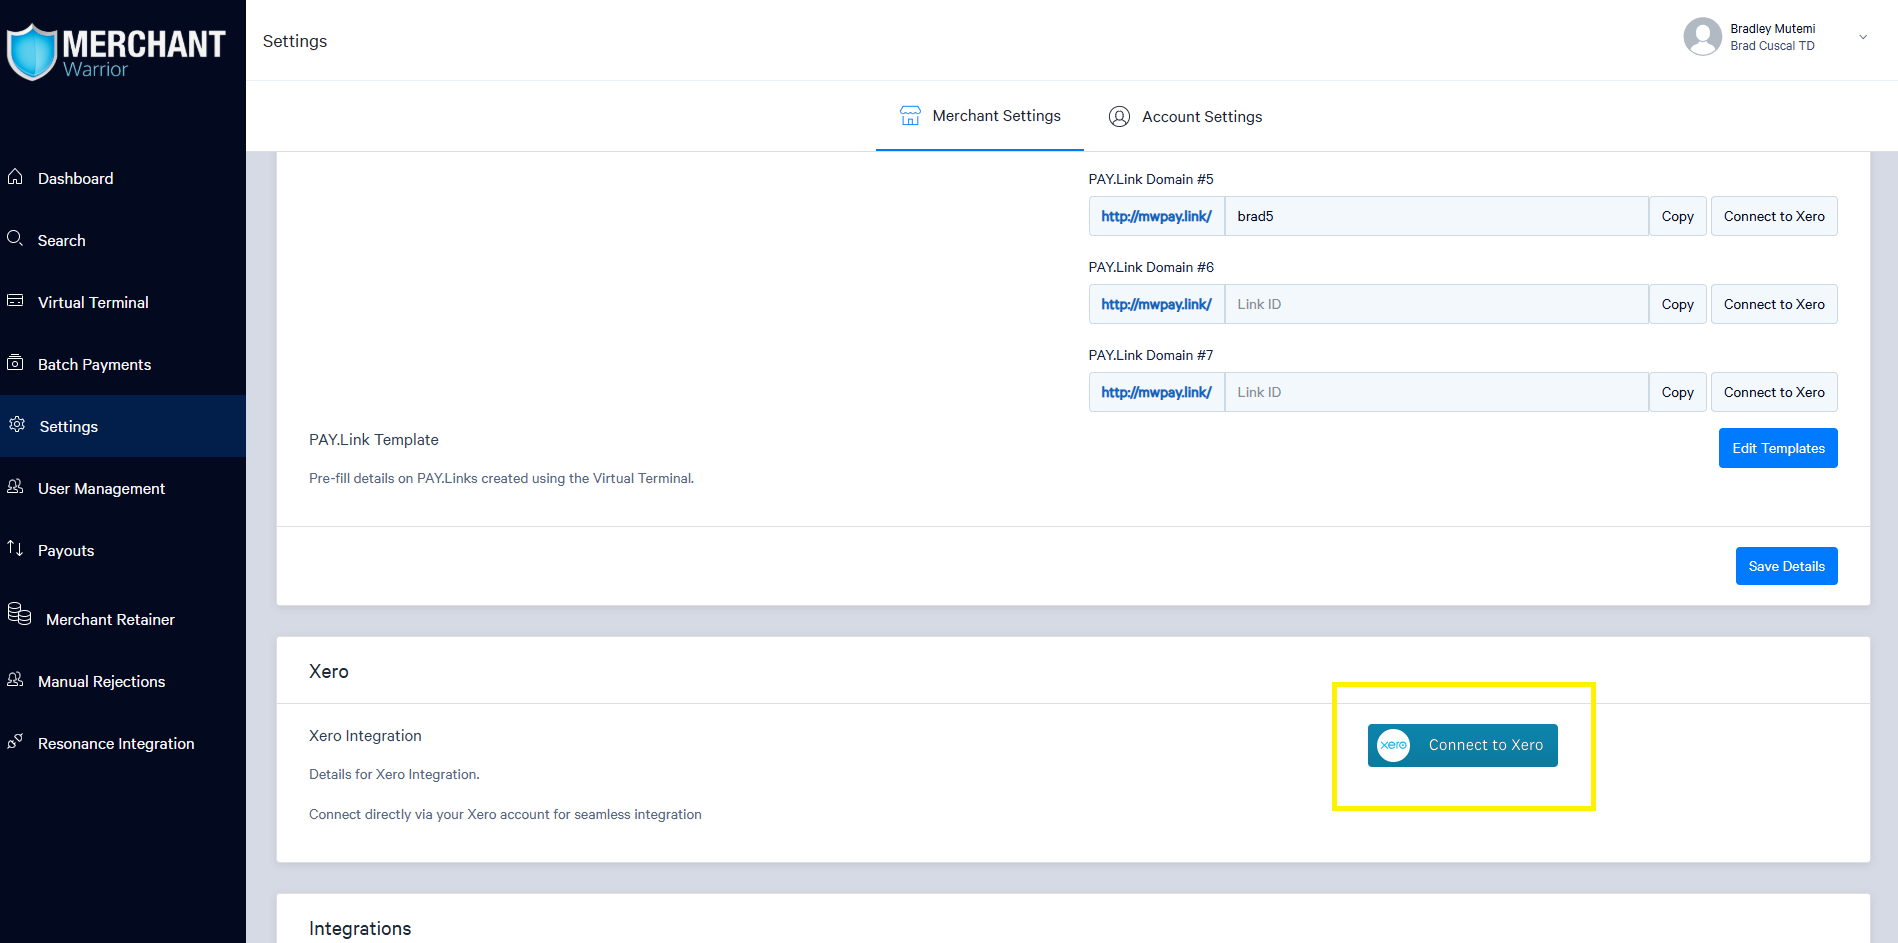This screenshot has height=943, width=1898.
Task: Click the Link ID field for Domain #6
Action: click(x=1436, y=304)
